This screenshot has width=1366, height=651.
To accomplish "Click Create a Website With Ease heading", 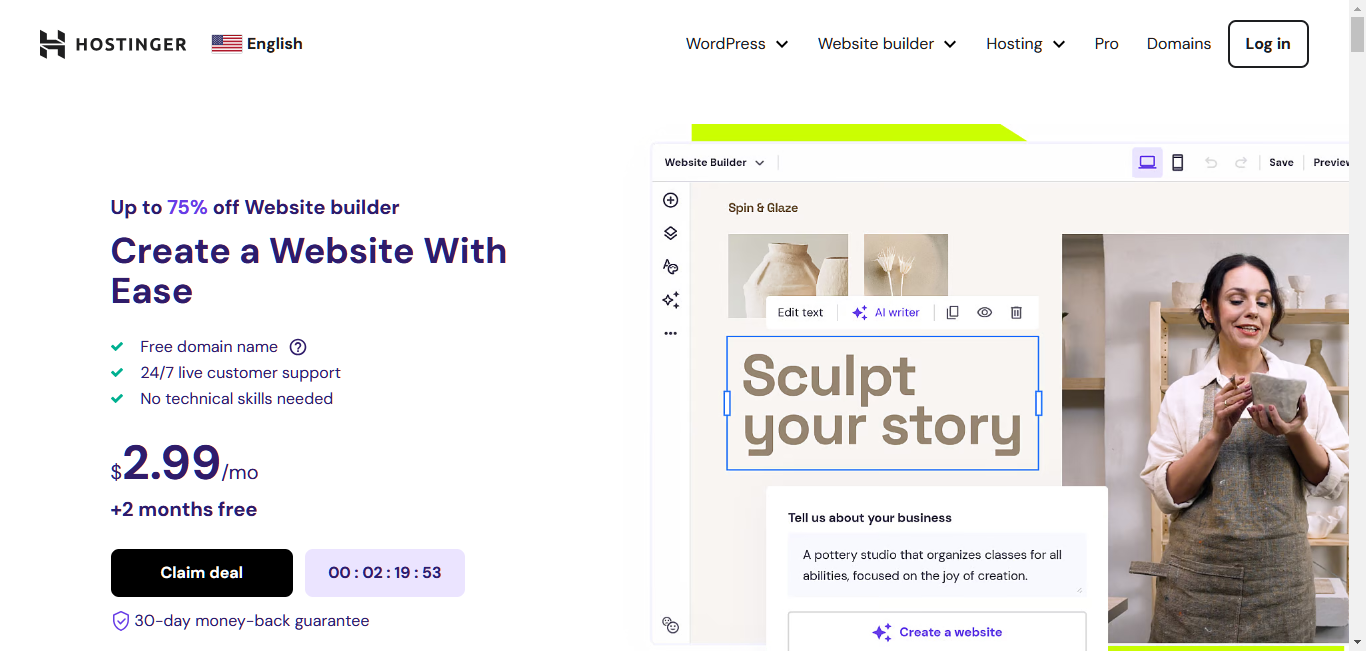I will pyautogui.click(x=309, y=271).
